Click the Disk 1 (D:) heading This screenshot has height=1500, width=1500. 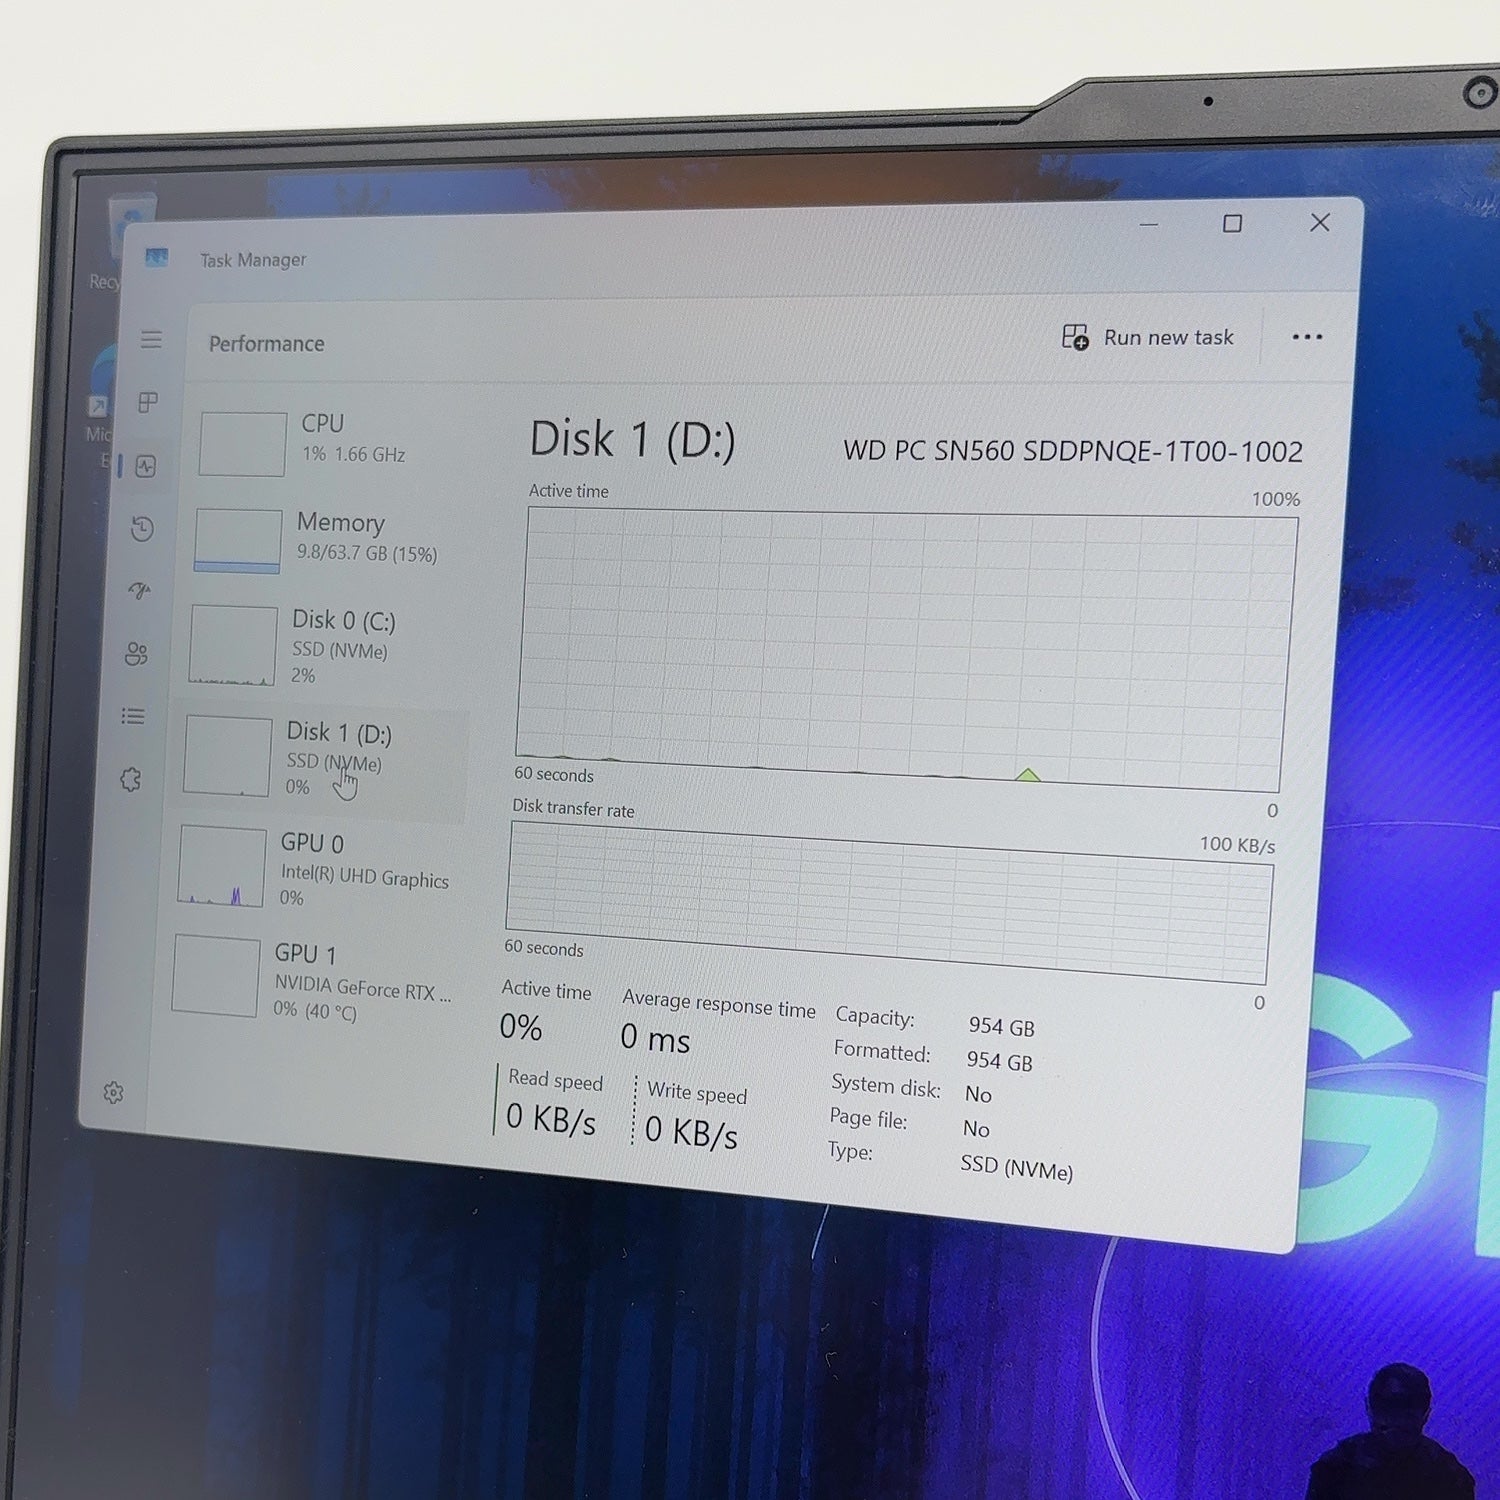coord(632,439)
